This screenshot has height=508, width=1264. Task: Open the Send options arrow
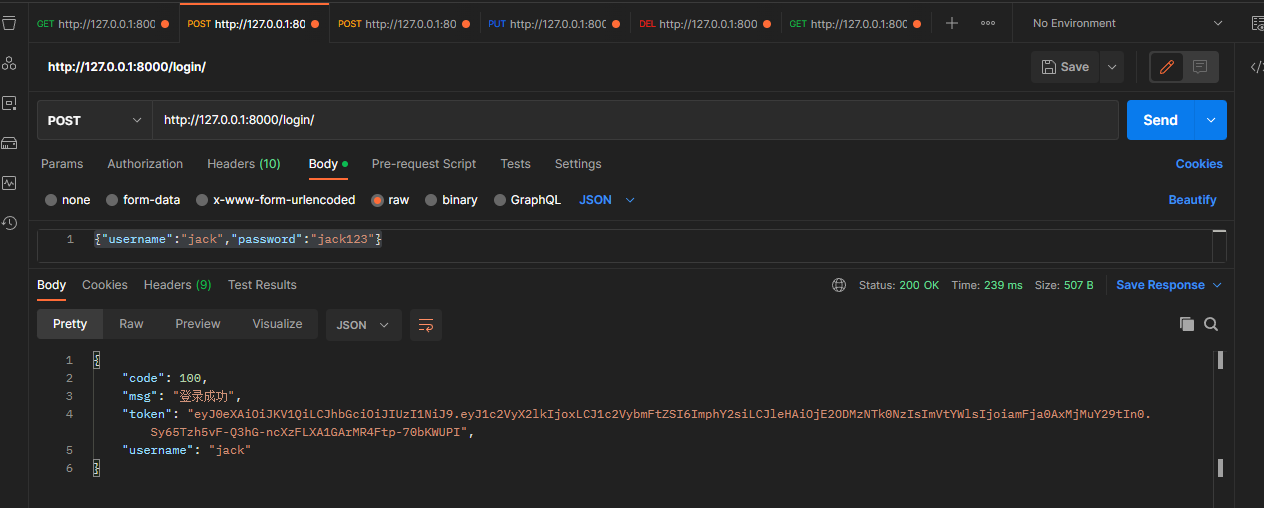[x=1211, y=120]
